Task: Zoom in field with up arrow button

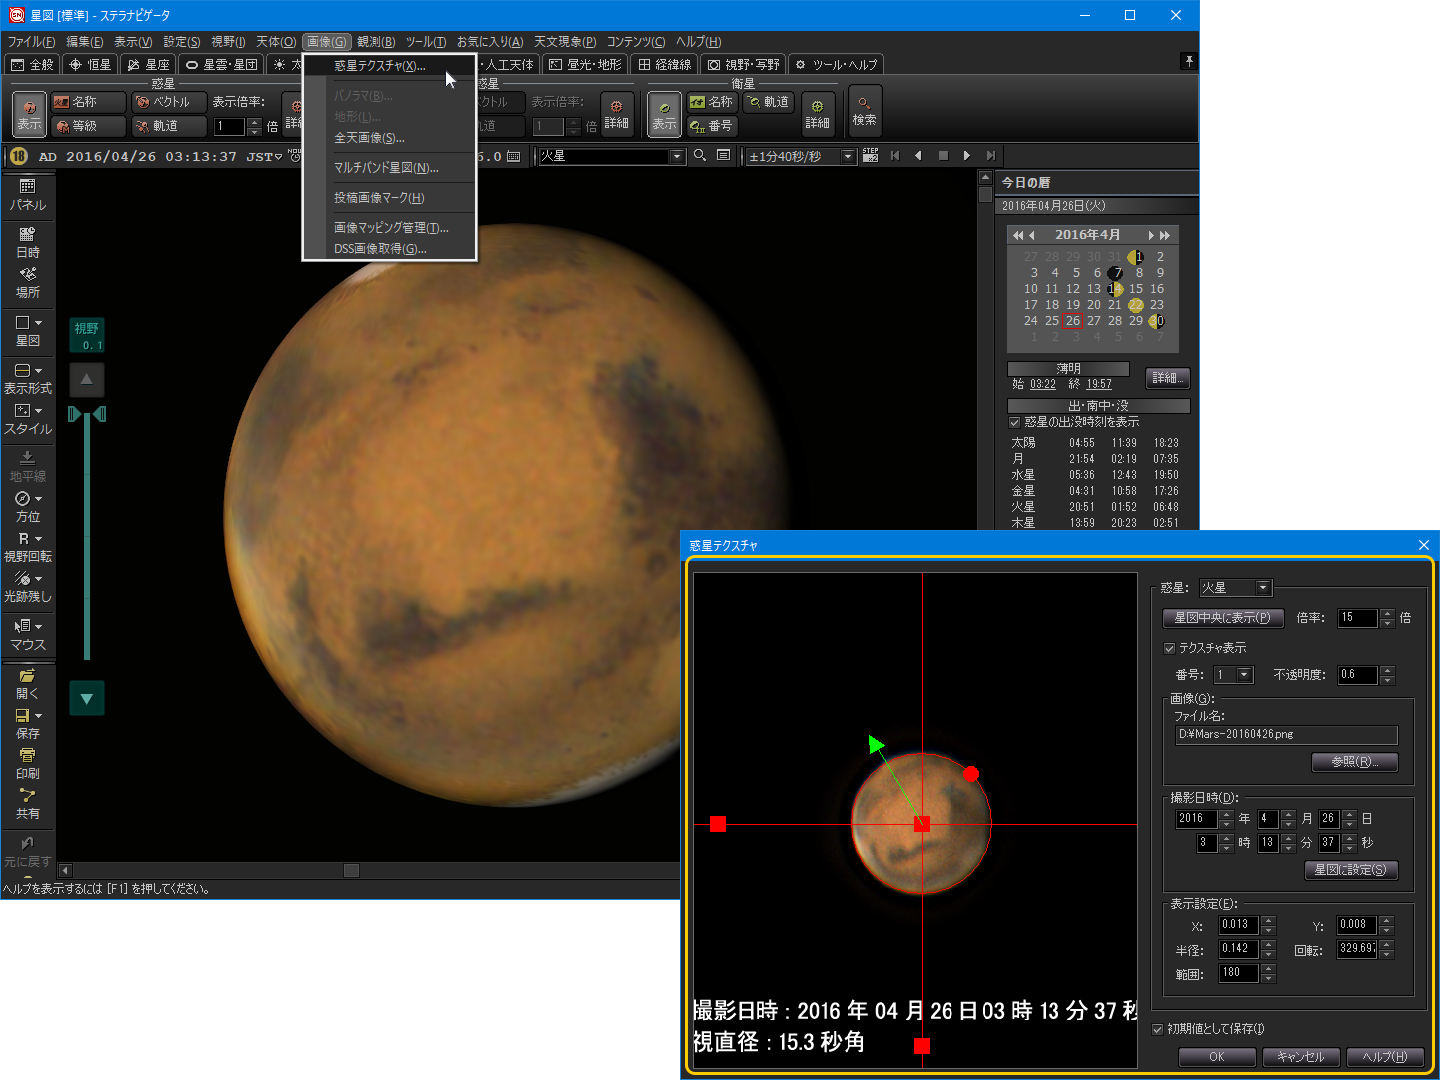Action: click(87, 379)
